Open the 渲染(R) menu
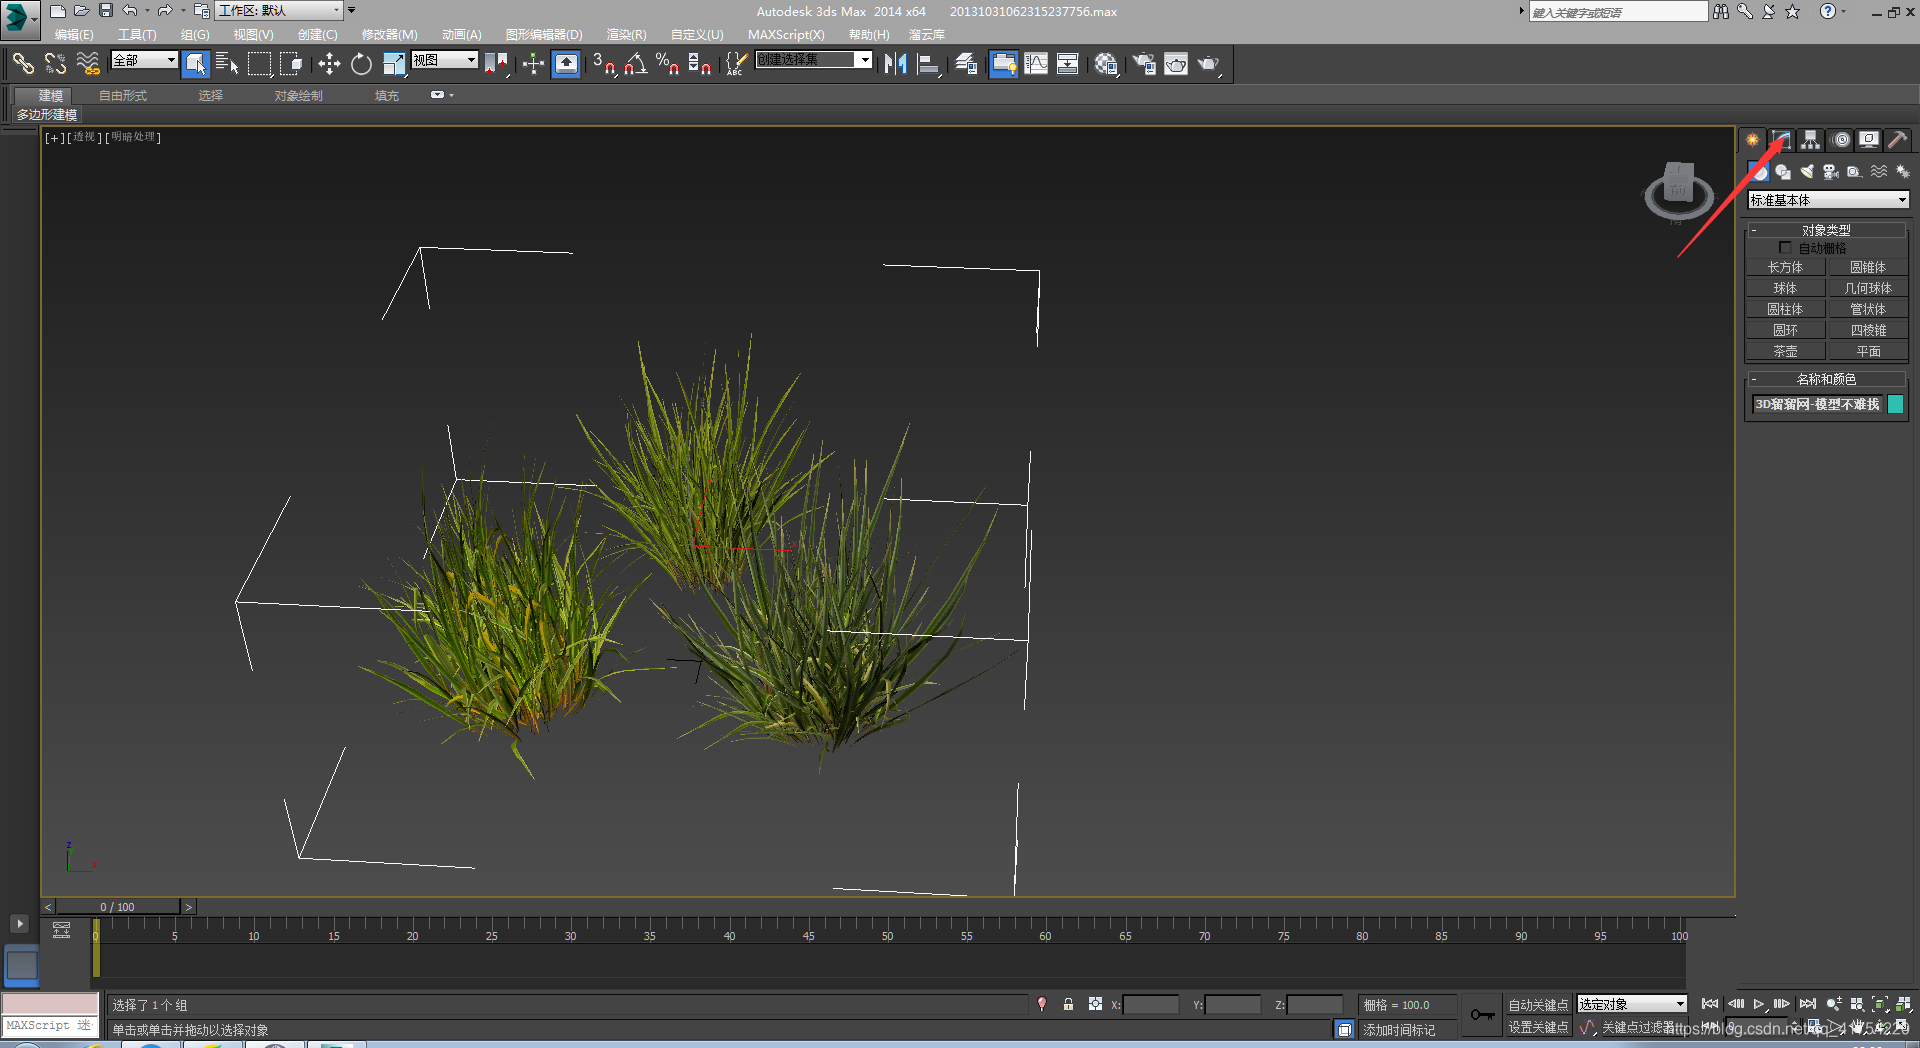The width and height of the screenshot is (1920, 1048). coord(626,35)
